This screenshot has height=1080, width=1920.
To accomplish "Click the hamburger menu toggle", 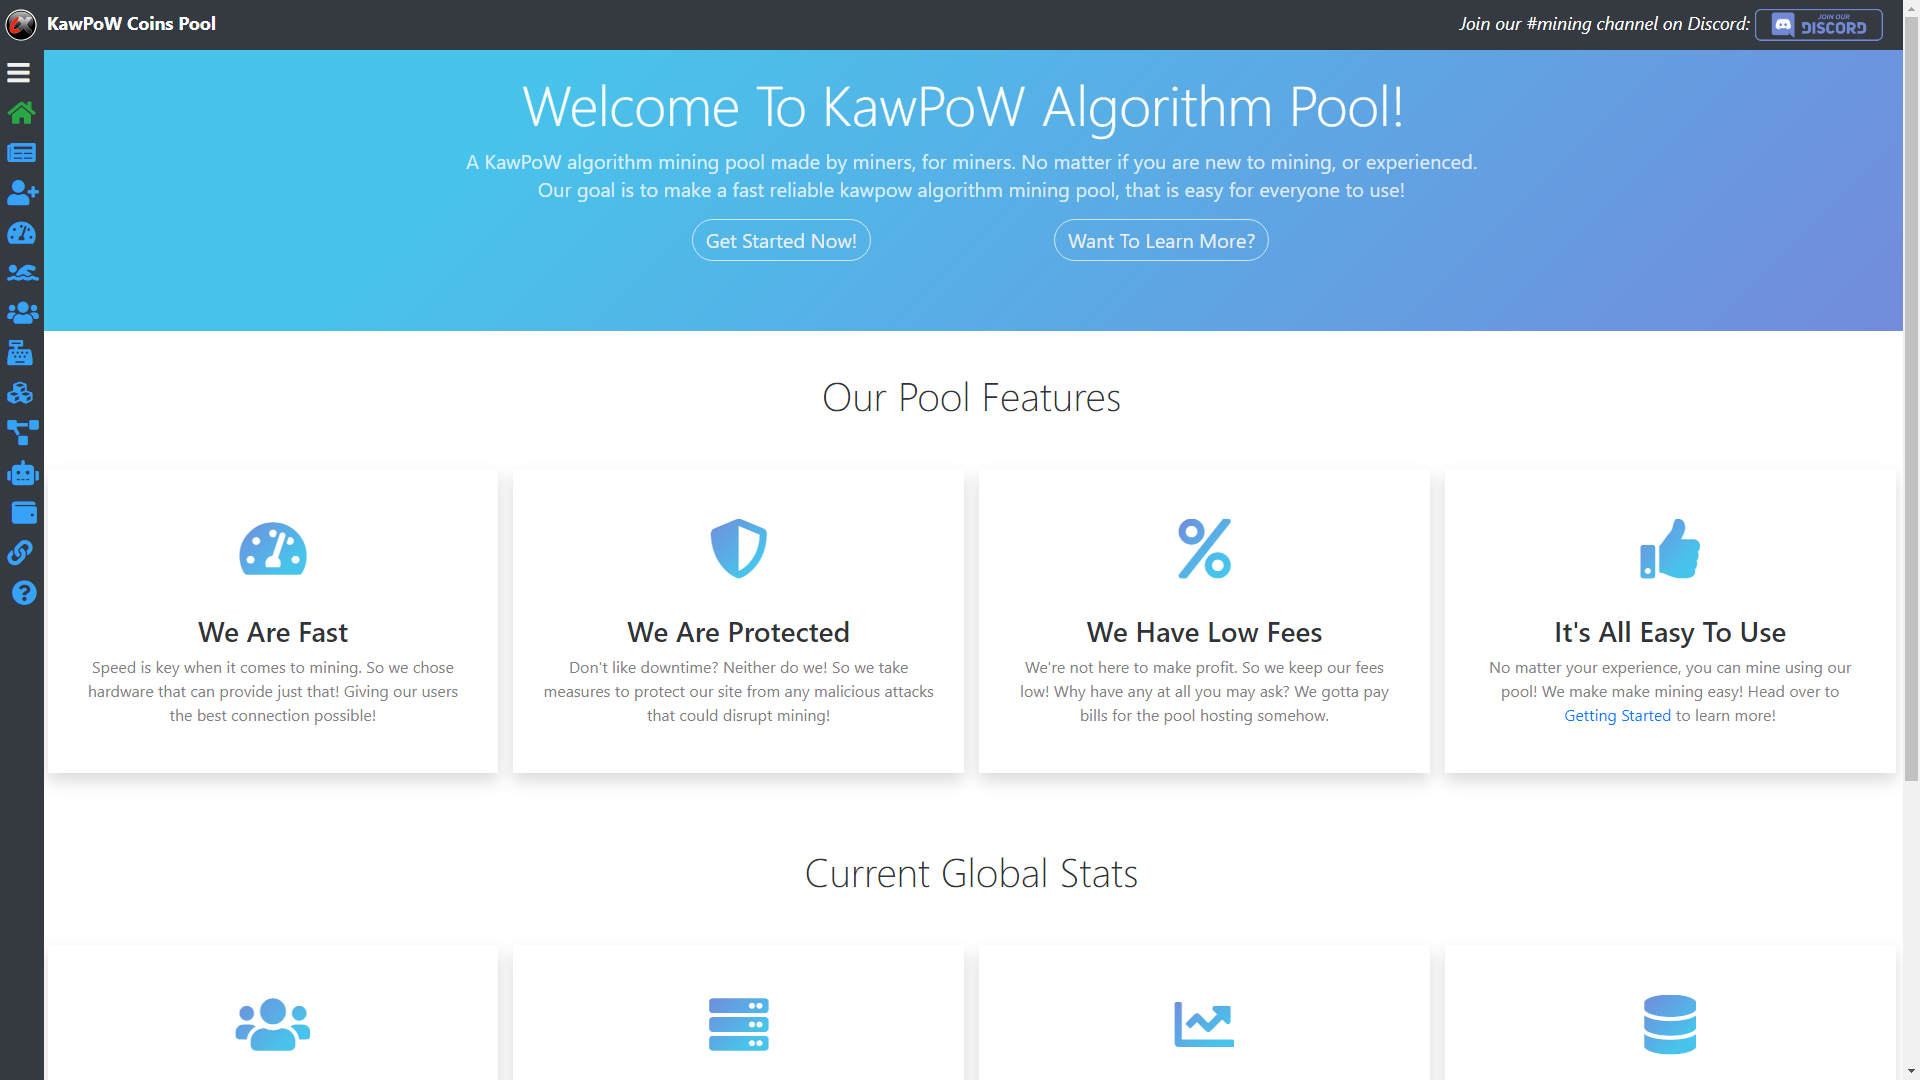I will tap(18, 73).
